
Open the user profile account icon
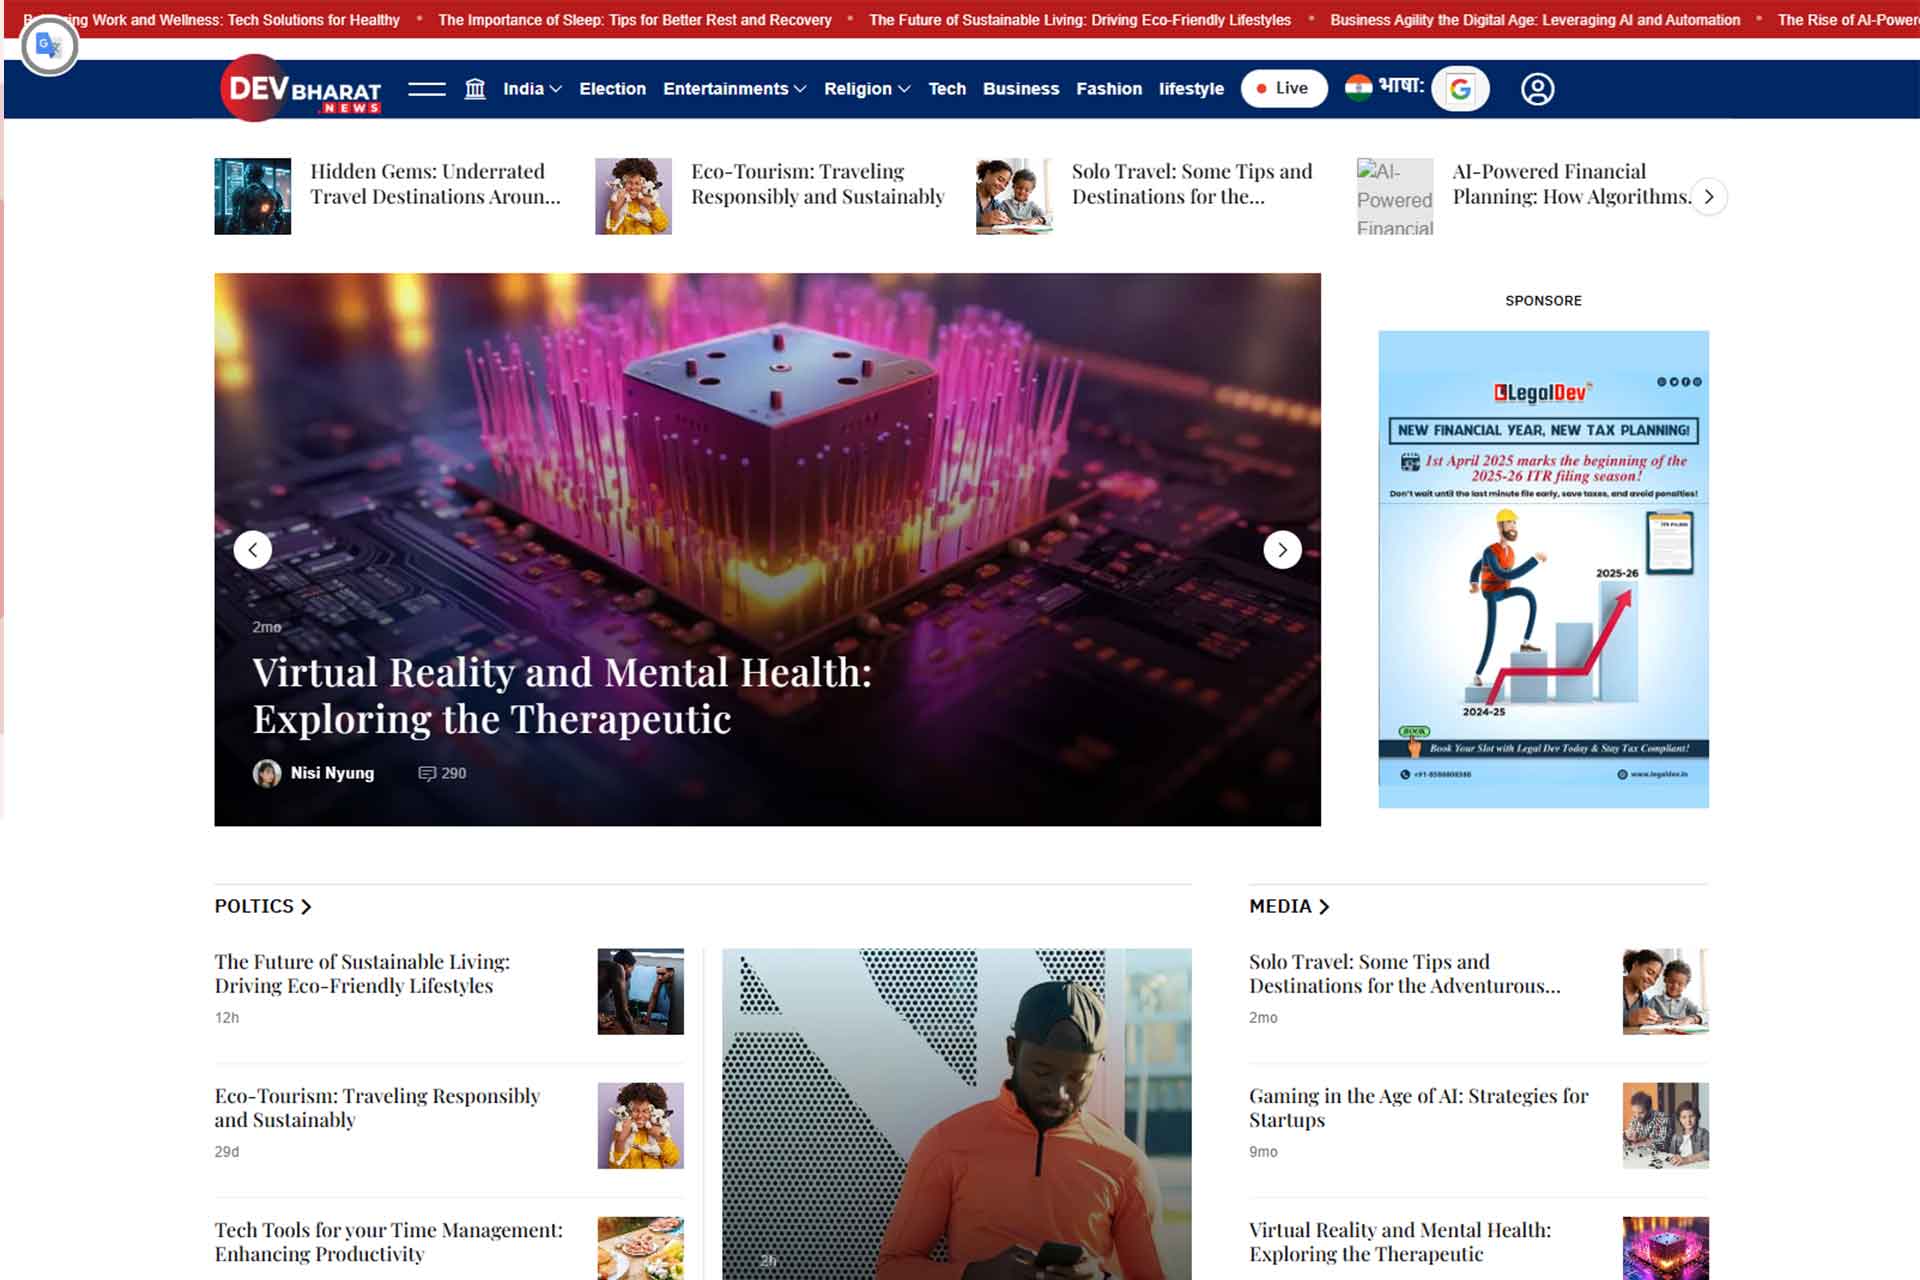1537,89
